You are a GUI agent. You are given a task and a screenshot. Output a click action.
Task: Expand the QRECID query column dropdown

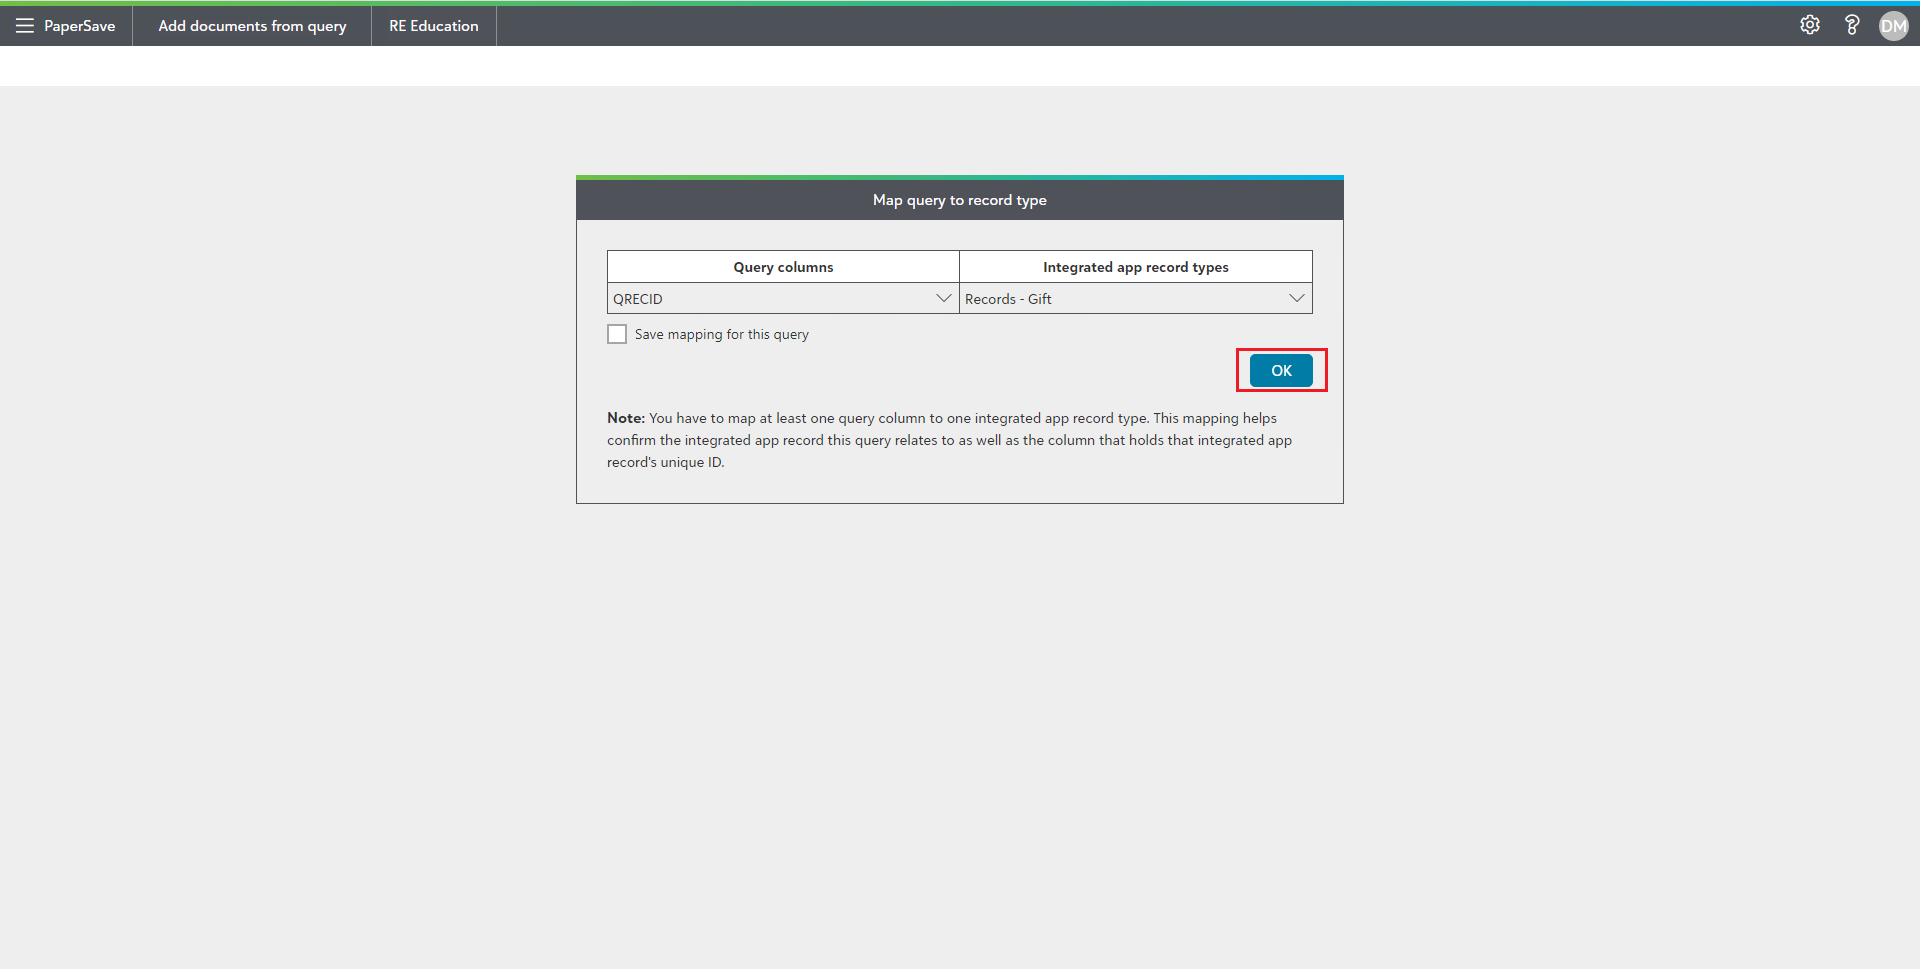point(770,299)
